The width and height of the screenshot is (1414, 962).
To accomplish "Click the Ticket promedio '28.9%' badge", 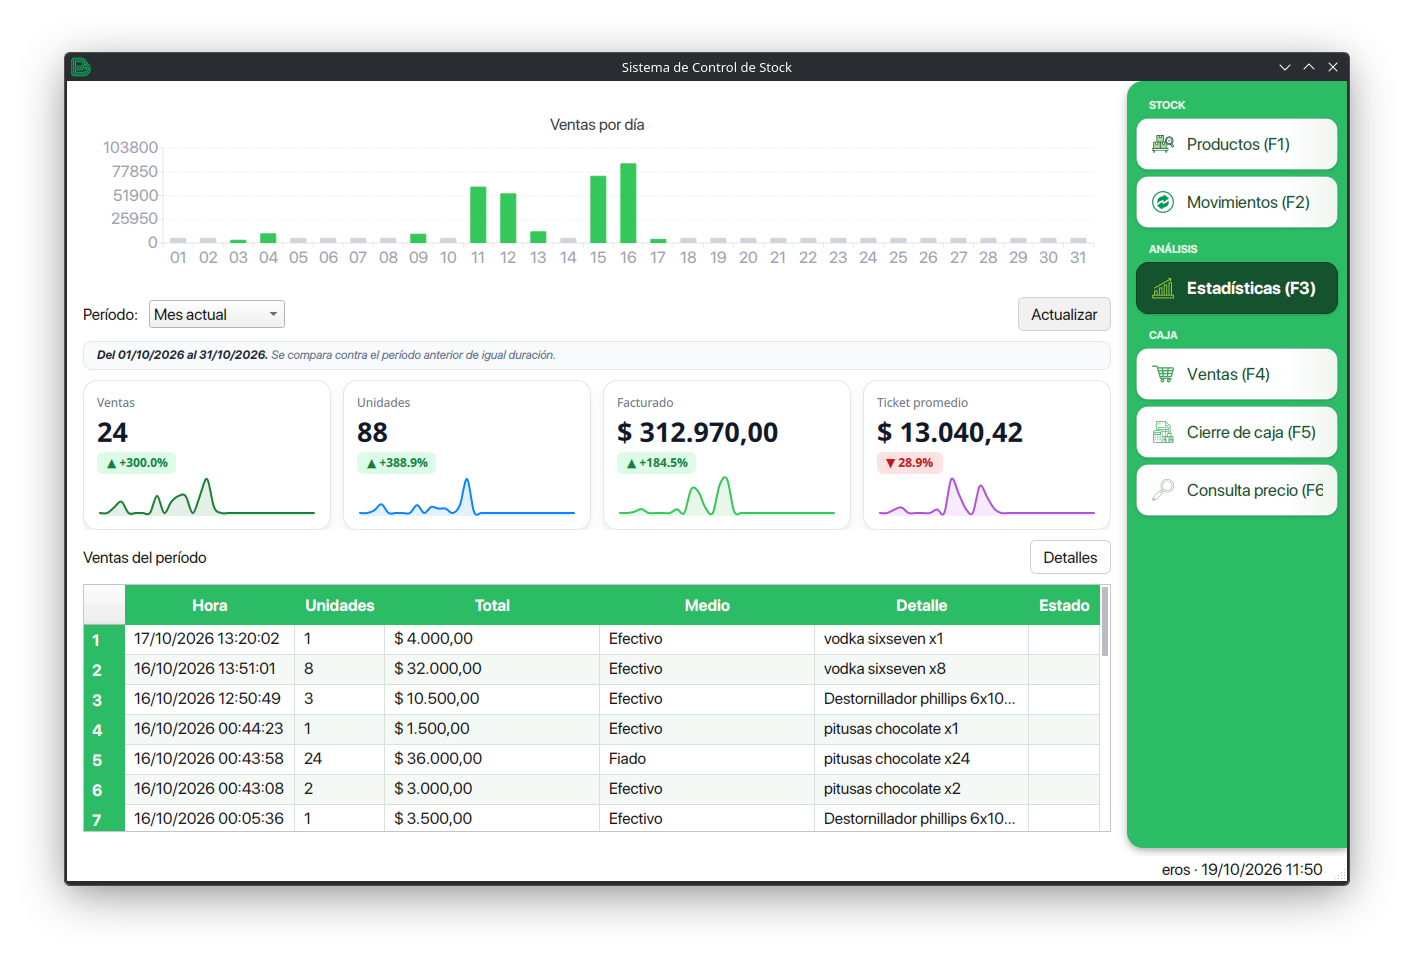I will click(x=909, y=463).
